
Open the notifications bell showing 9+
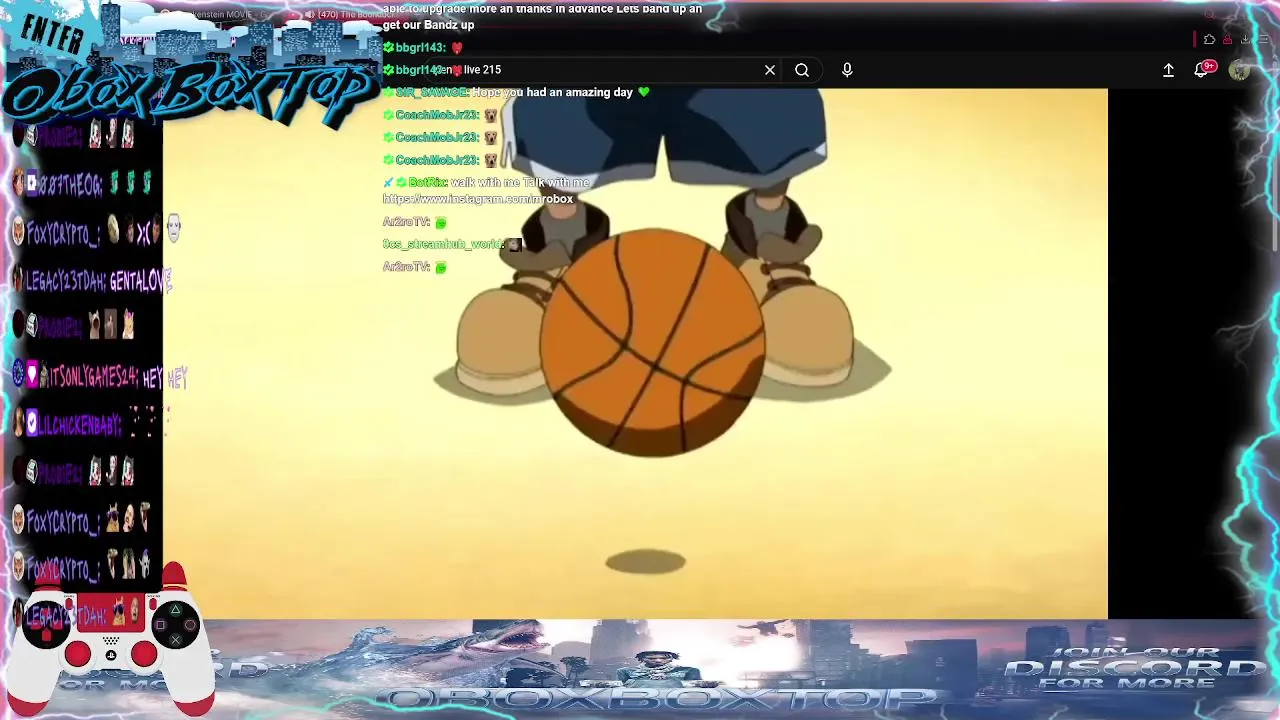1203,69
